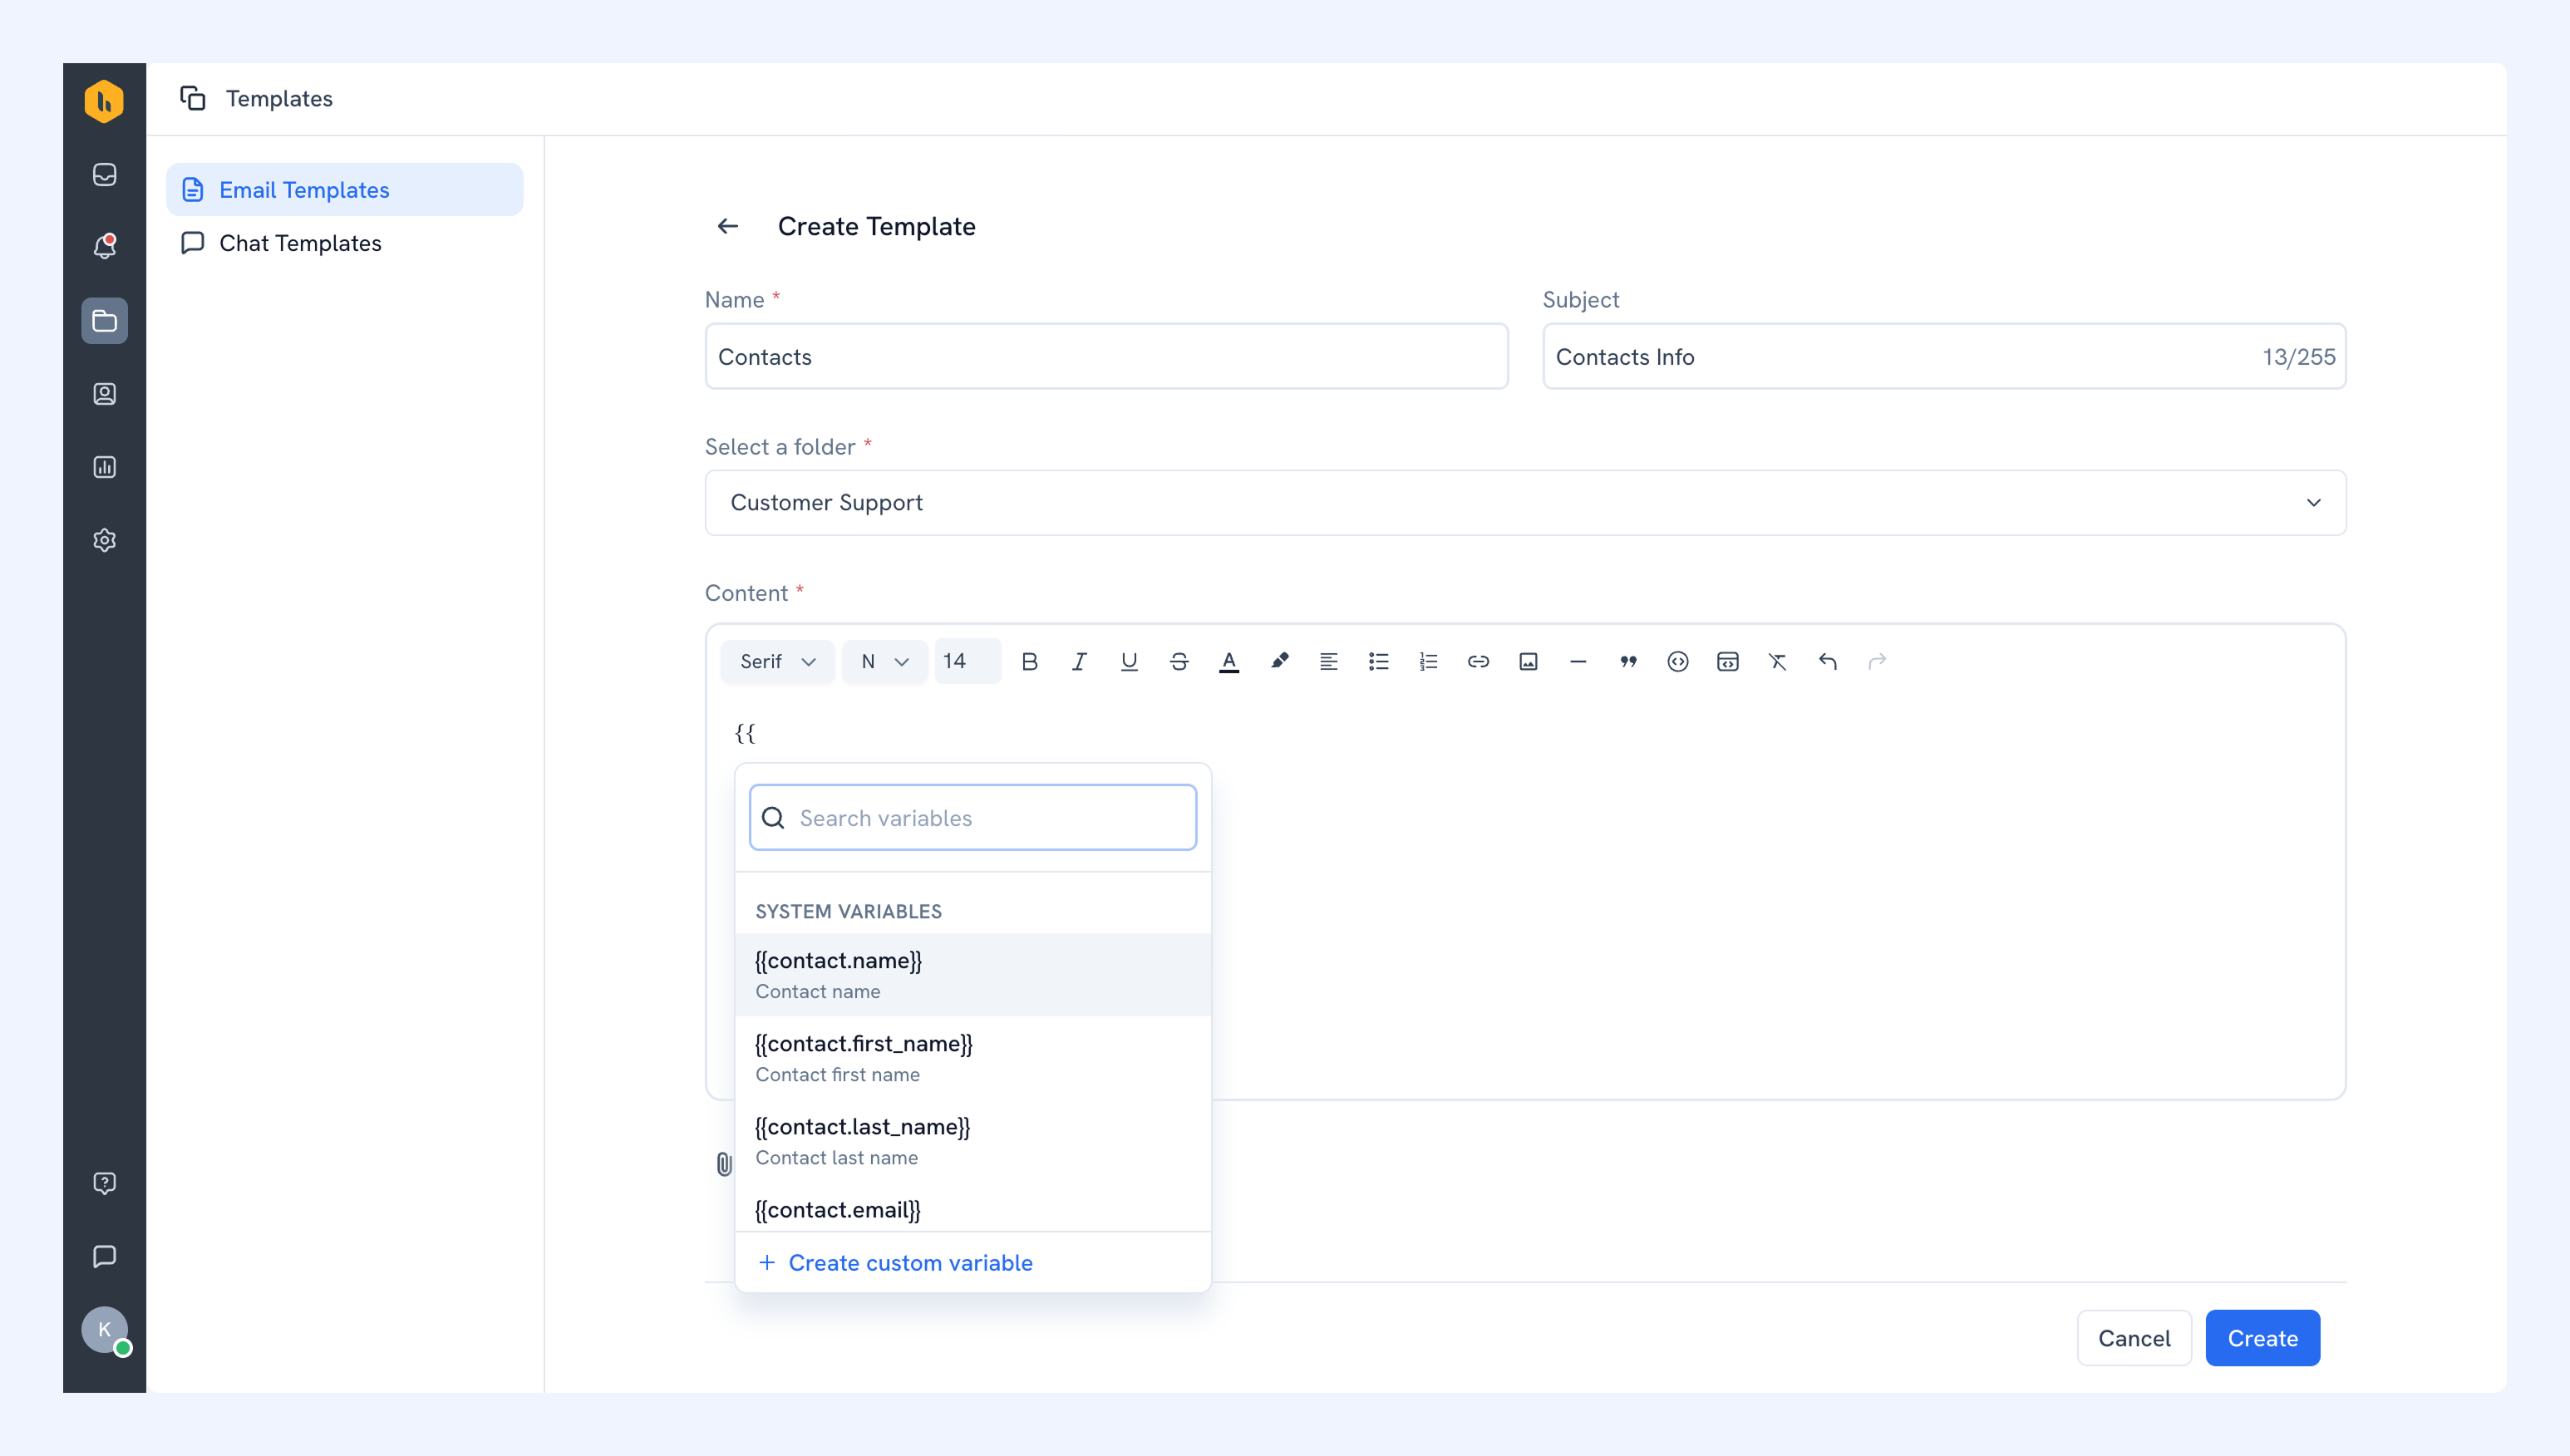Screen dimensions: 2570x1456
Task: Clear text formatting
Action: [1777, 661]
